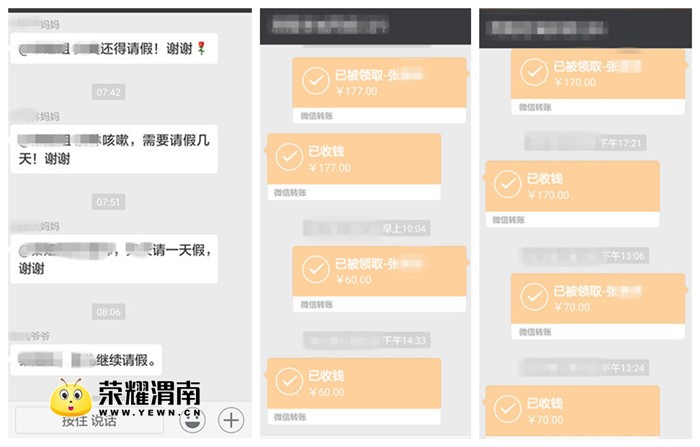Tap the hold-to-talk voice input bar
700x447 pixels.
pyautogui.click(x=89, y=420)
